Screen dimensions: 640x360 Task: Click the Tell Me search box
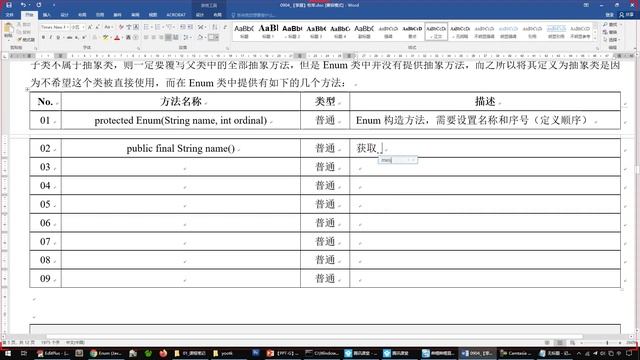click(x=254, y=15)
